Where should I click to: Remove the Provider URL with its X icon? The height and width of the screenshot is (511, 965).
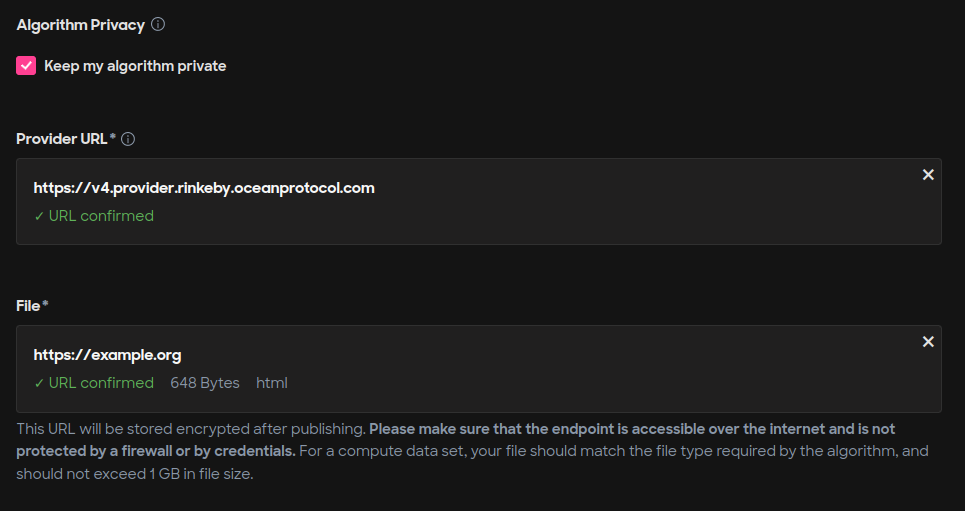coord(928,175)
